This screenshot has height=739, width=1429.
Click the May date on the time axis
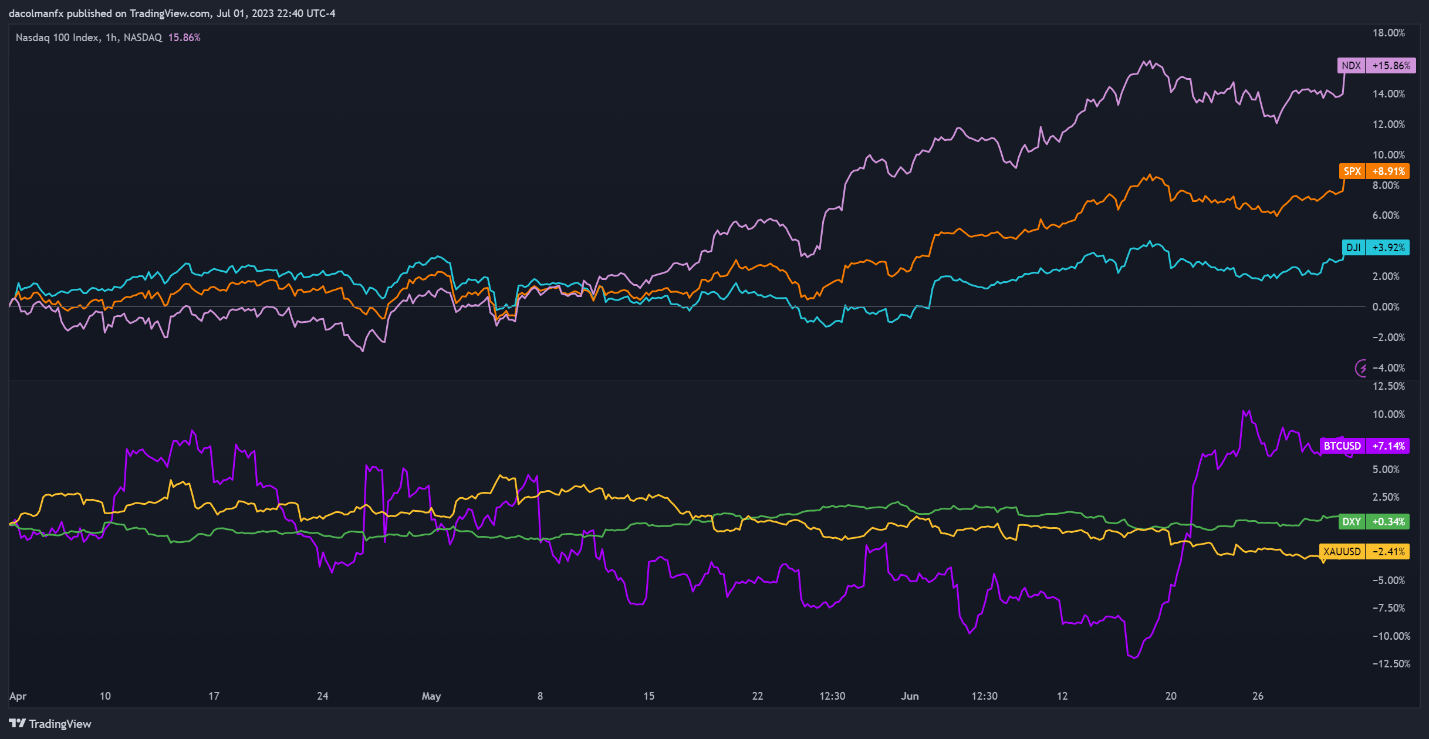point(432,696)
